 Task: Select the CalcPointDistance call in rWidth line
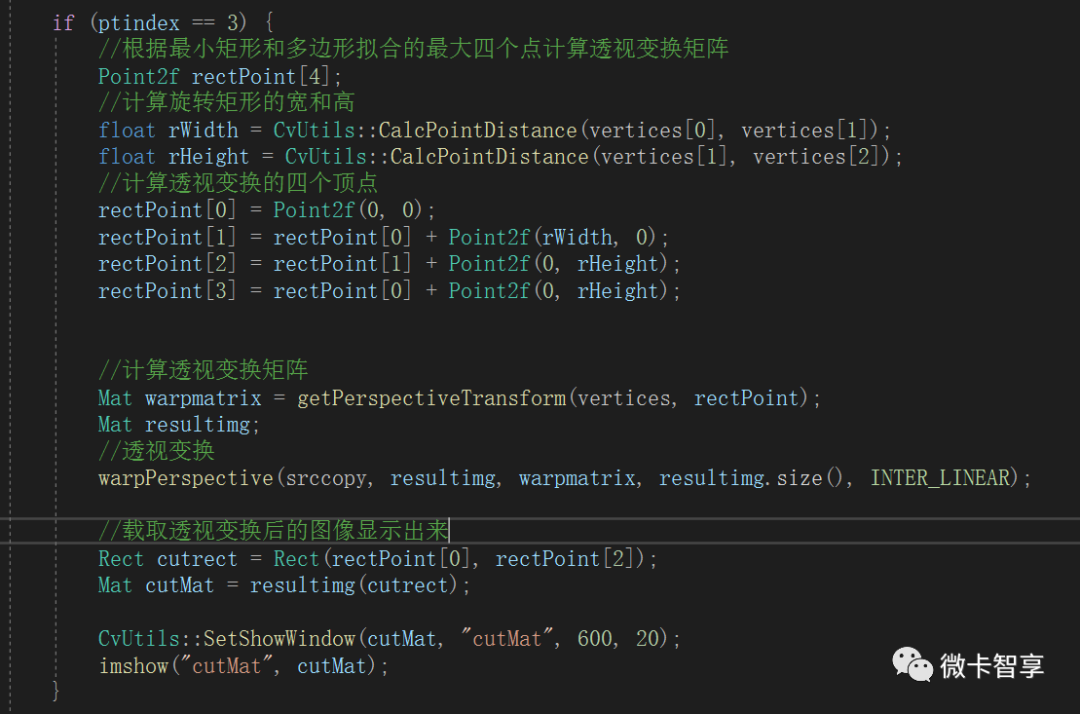pos(478,130)
